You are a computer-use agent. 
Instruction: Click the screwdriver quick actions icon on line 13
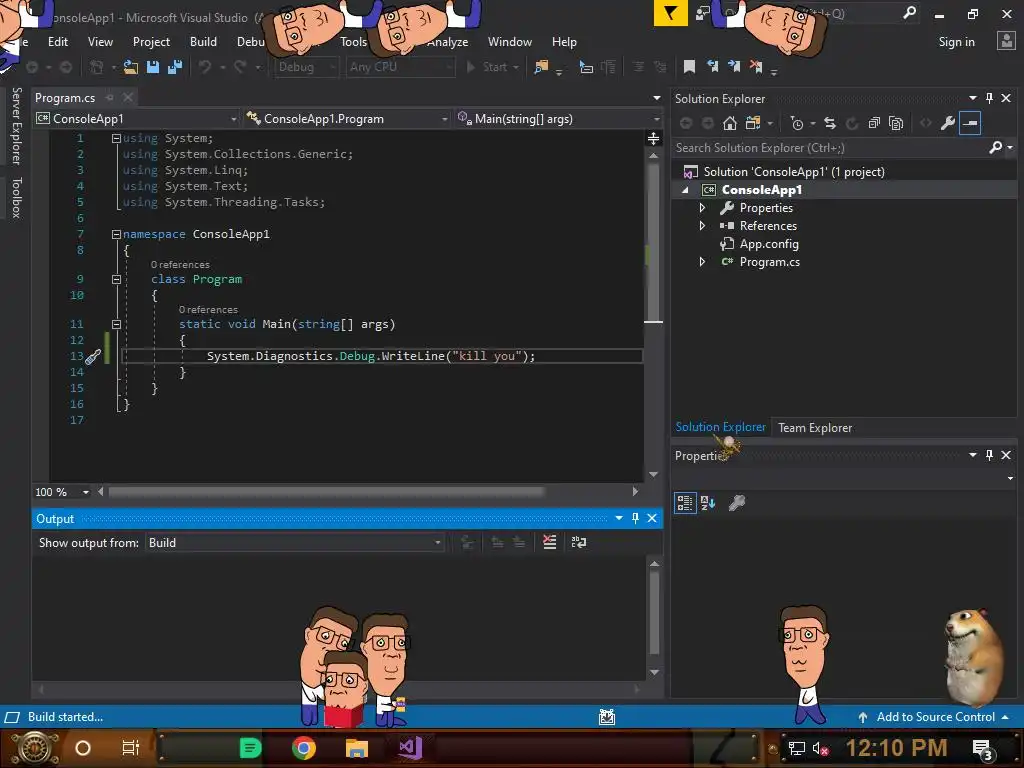point(93,357)
